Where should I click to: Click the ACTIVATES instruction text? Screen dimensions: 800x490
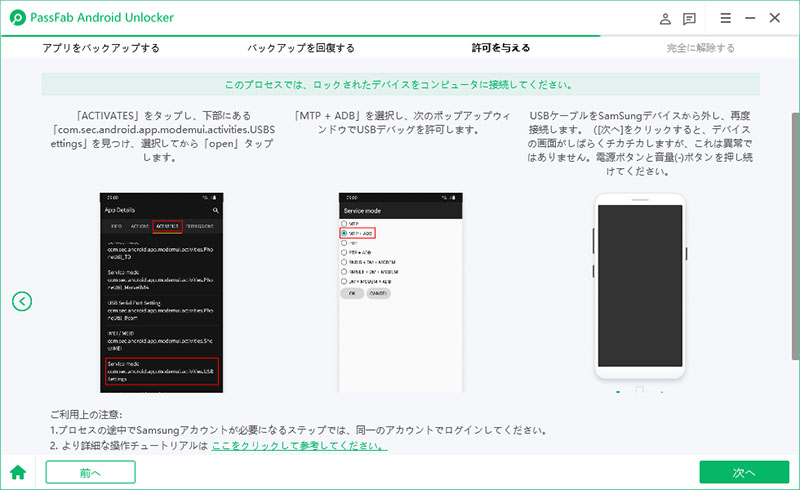click(162, 136)
